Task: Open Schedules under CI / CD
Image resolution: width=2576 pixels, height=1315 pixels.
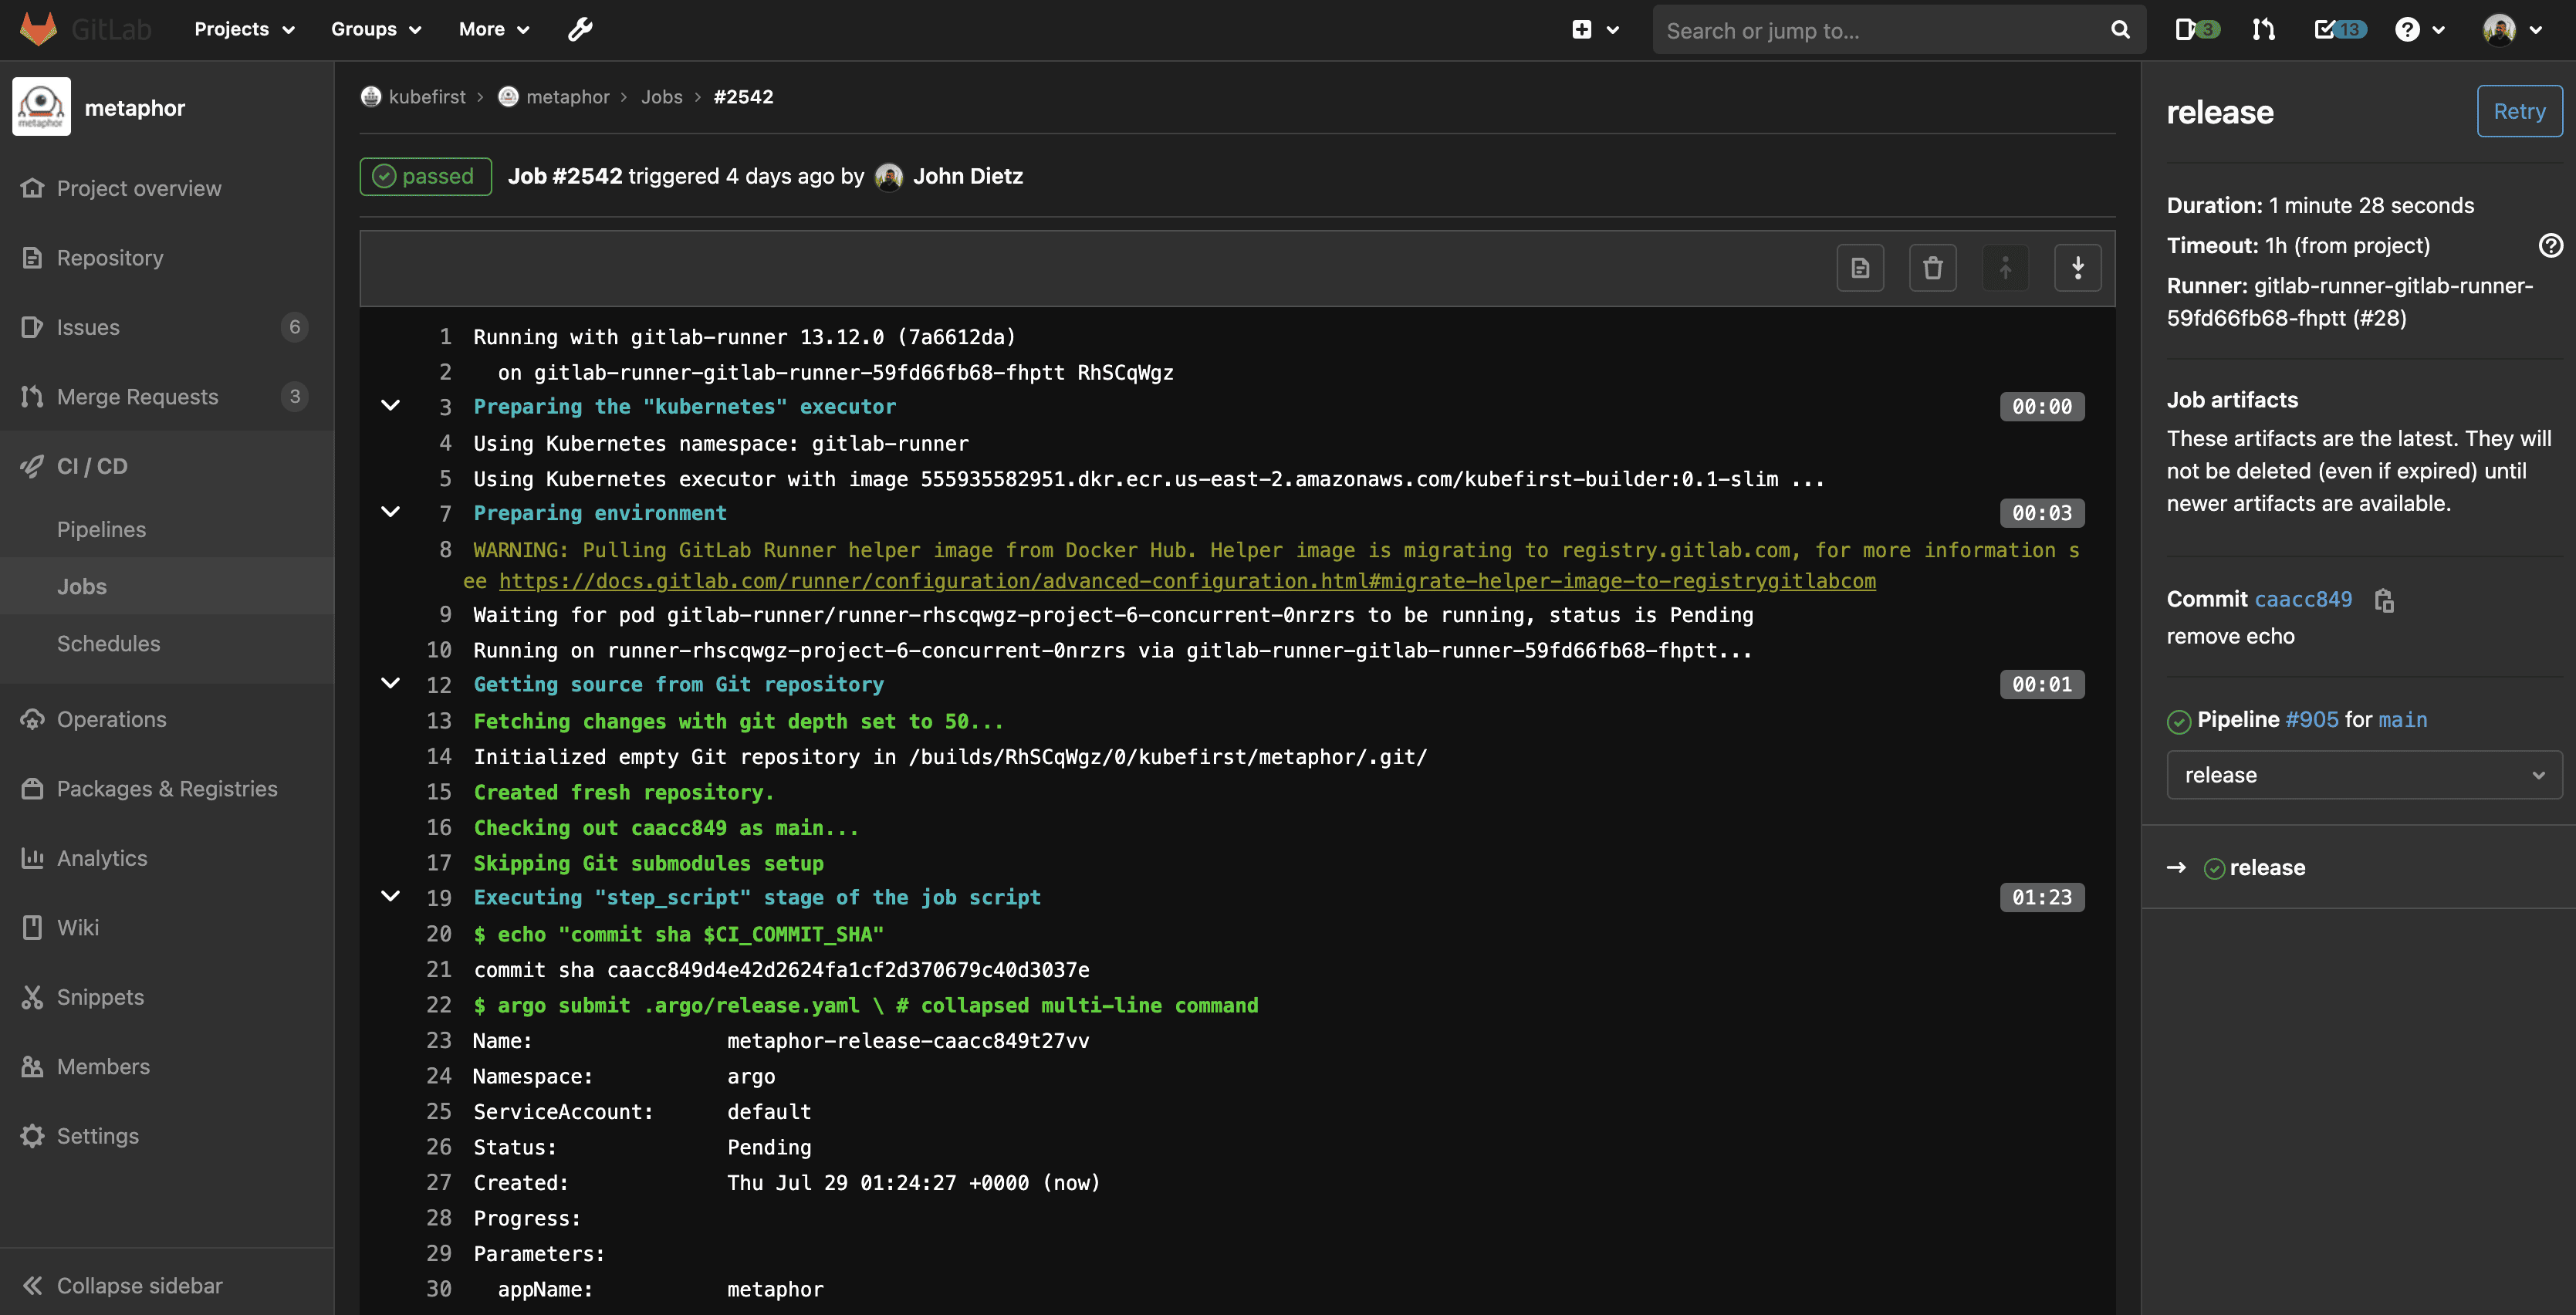Action: click(167, 644)
